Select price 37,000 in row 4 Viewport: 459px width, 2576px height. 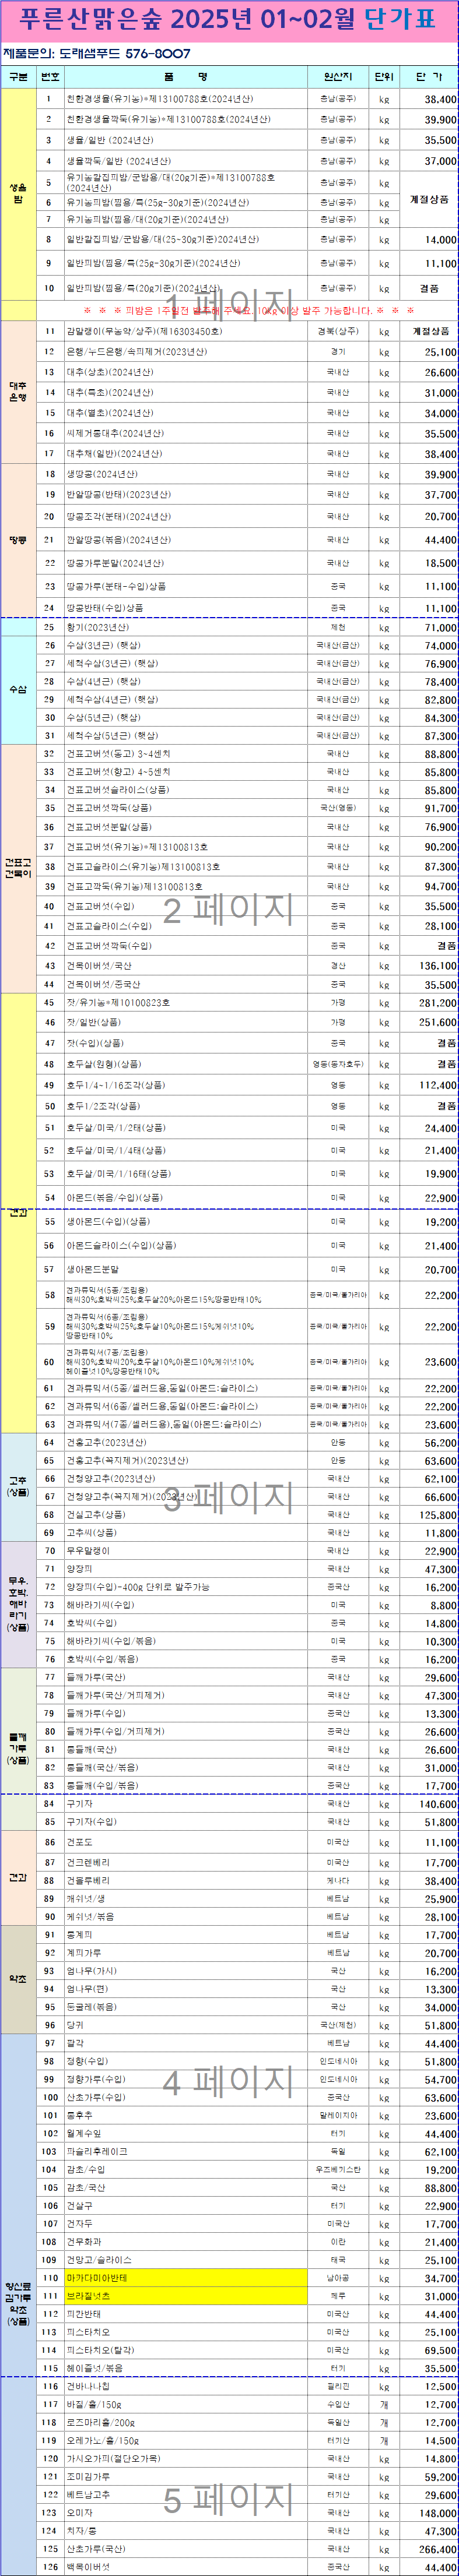[440, 160]
